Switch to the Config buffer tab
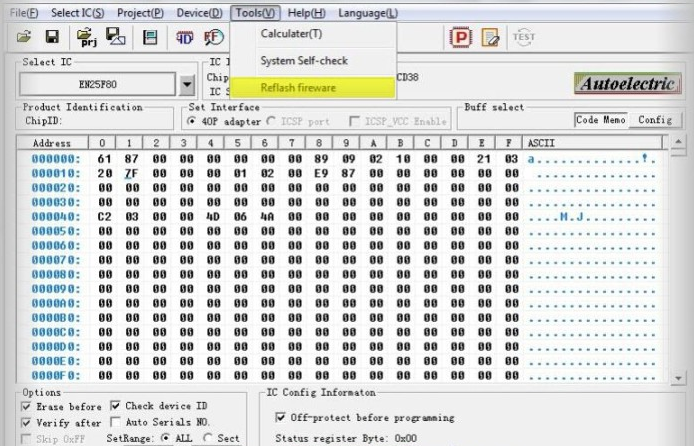 (x=655, y=119)
